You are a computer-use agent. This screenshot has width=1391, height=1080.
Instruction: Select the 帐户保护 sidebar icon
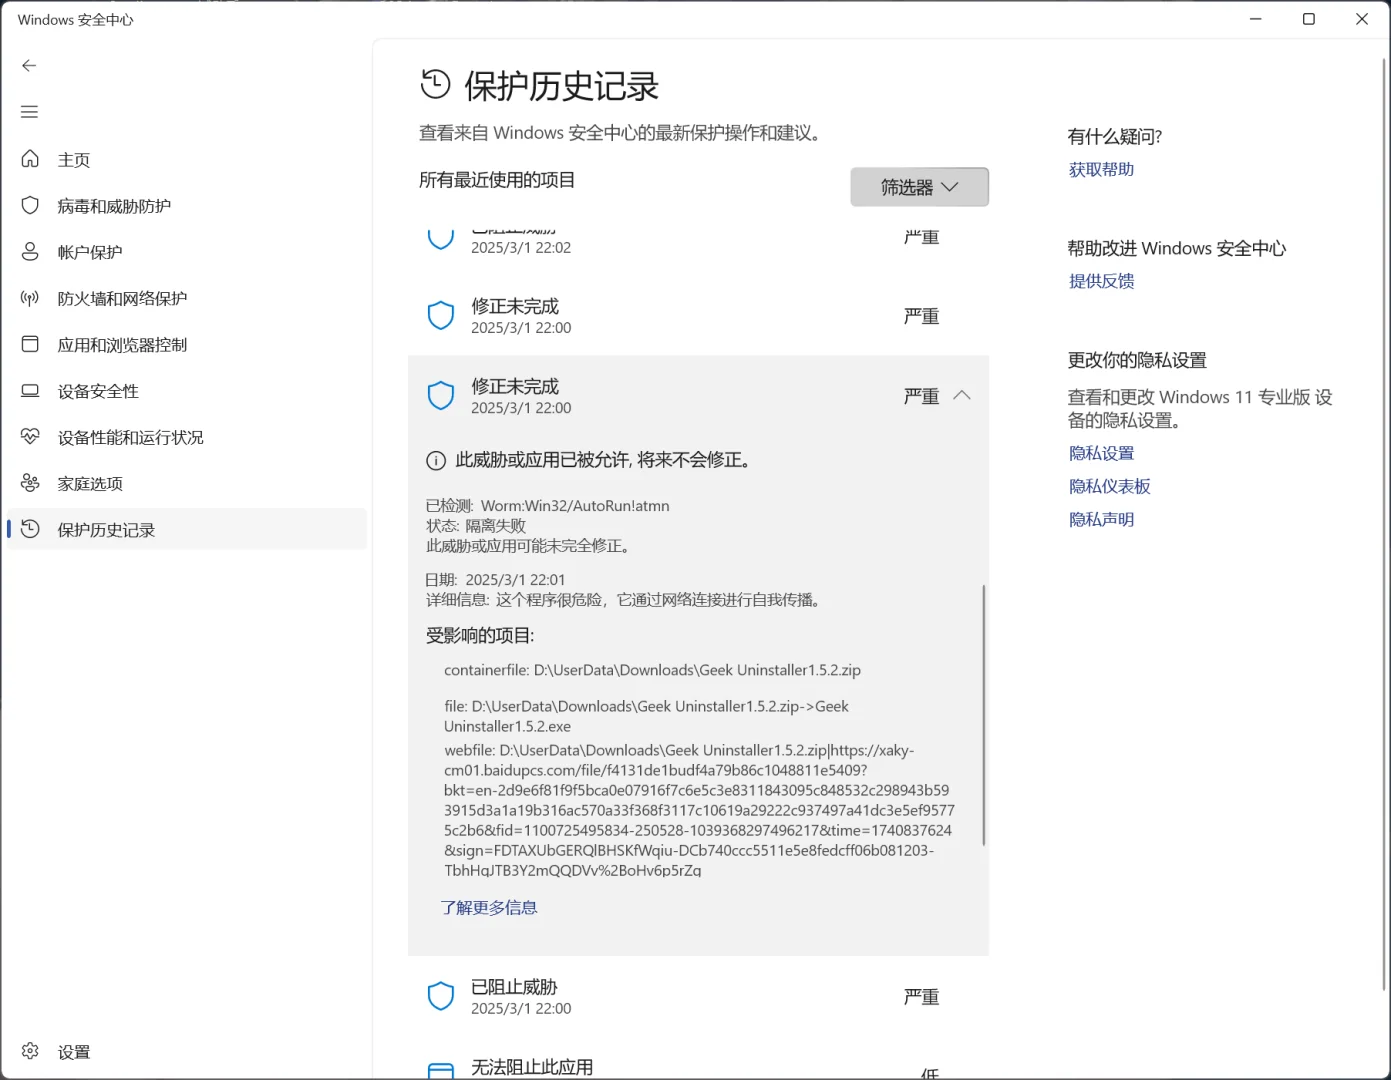[30, 251]
